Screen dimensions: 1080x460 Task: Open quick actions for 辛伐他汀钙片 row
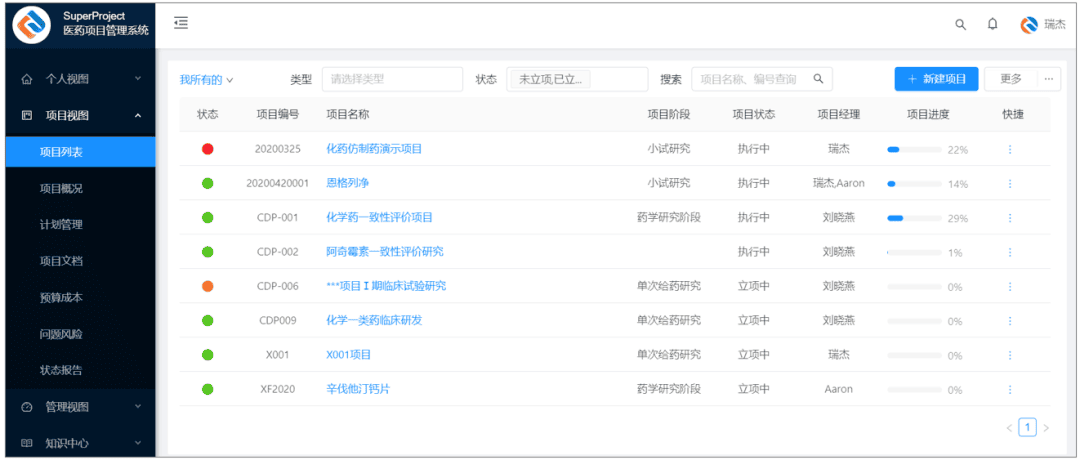(1010, 390)
